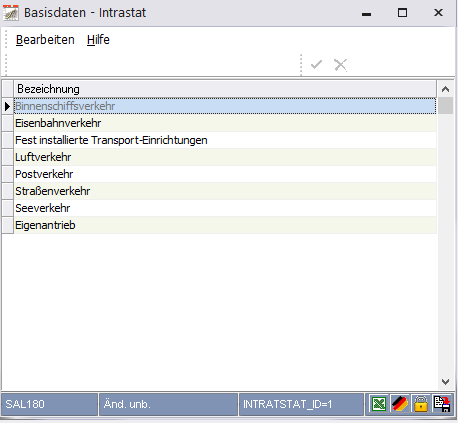Click the row selector beside Binnenschiffsverkehr

(x=8, y=106)
